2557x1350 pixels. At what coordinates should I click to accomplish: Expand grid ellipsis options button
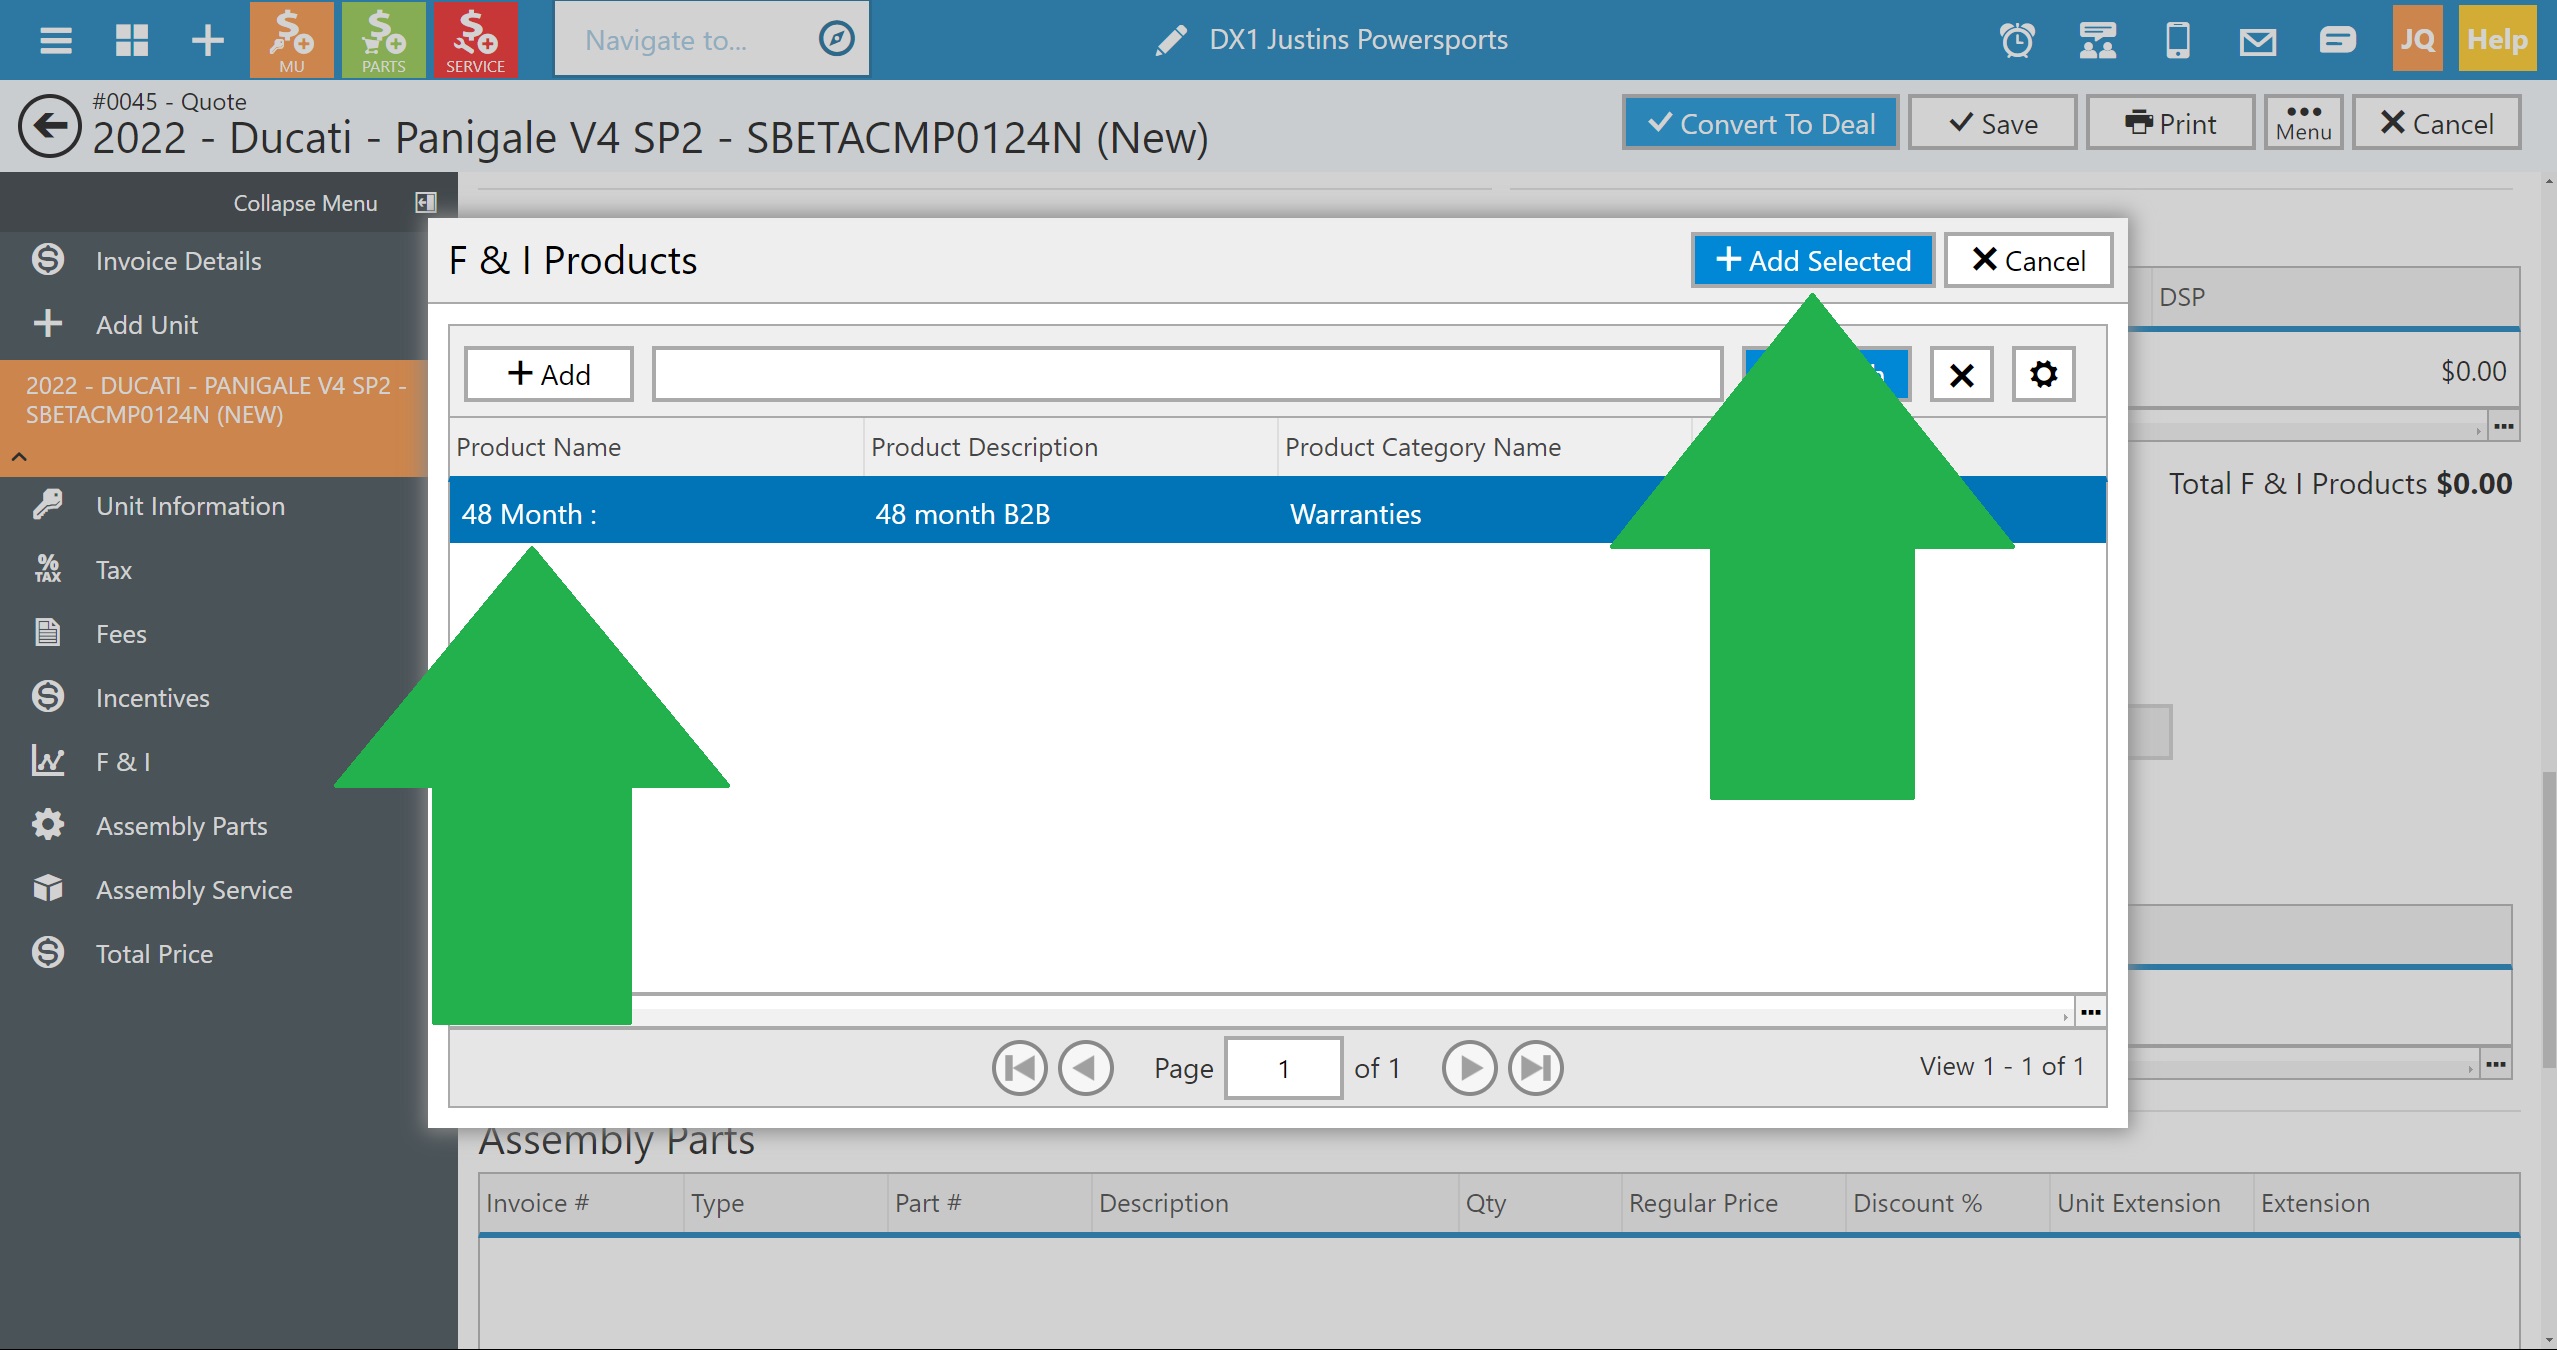(x=2090, y=1012)
